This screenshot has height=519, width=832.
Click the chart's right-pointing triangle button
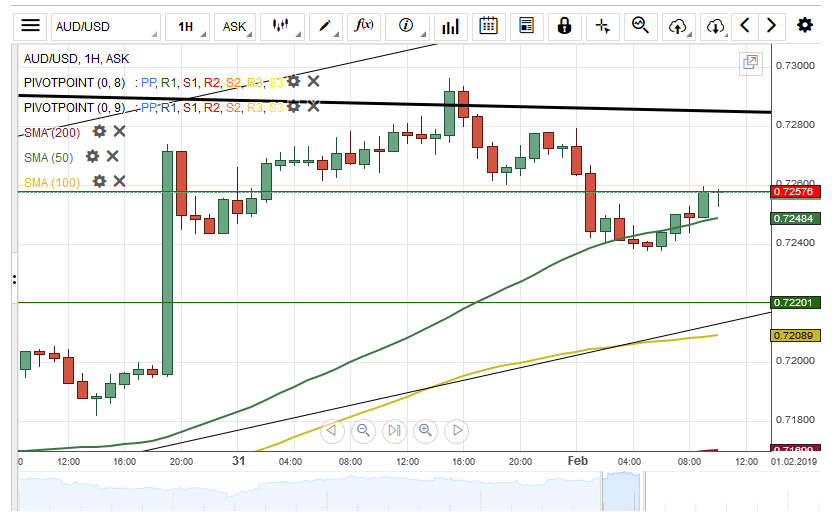coord(457,430)
